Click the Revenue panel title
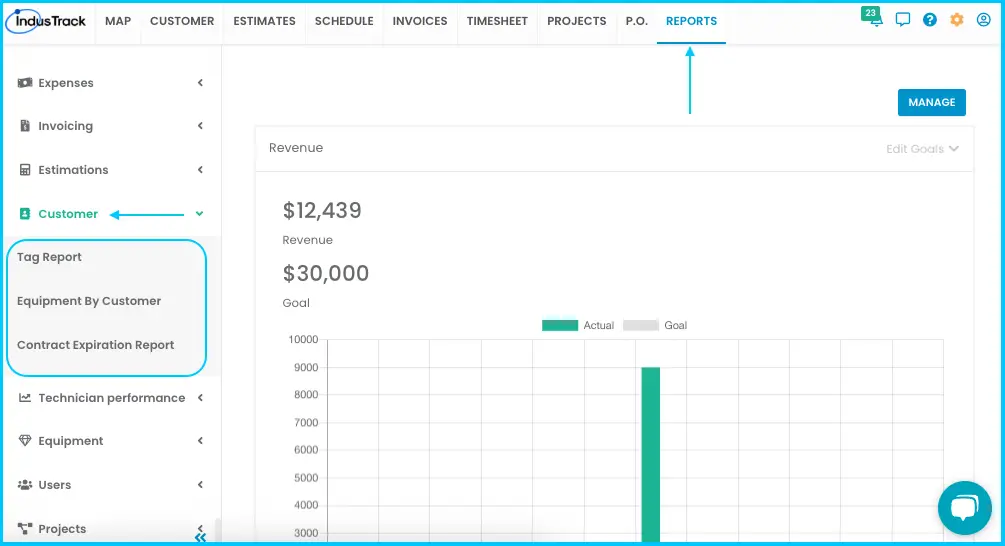 click(296, 148)
